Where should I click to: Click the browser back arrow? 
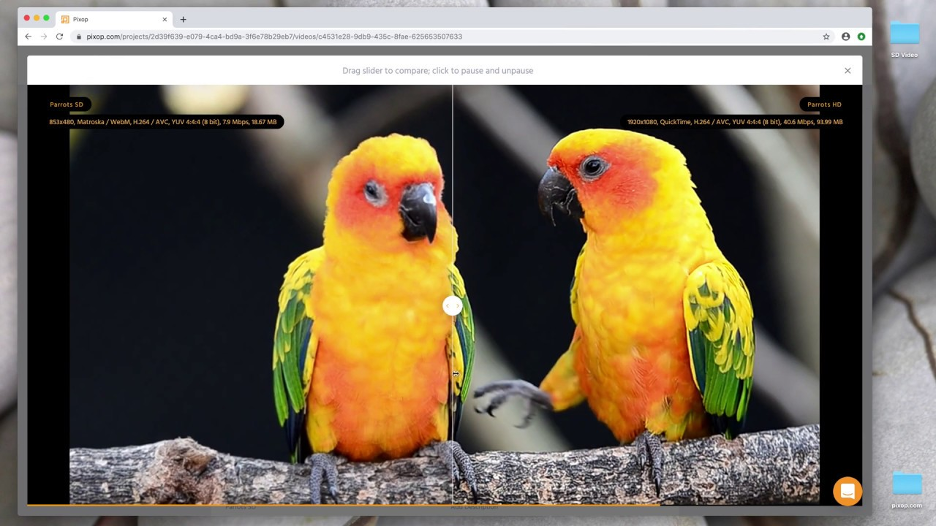[28, 36]
